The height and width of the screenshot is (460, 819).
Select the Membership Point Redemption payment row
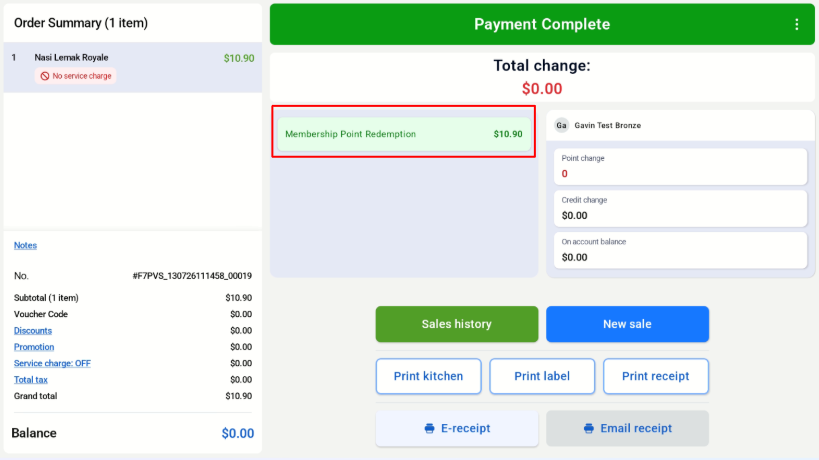[404, 134]
